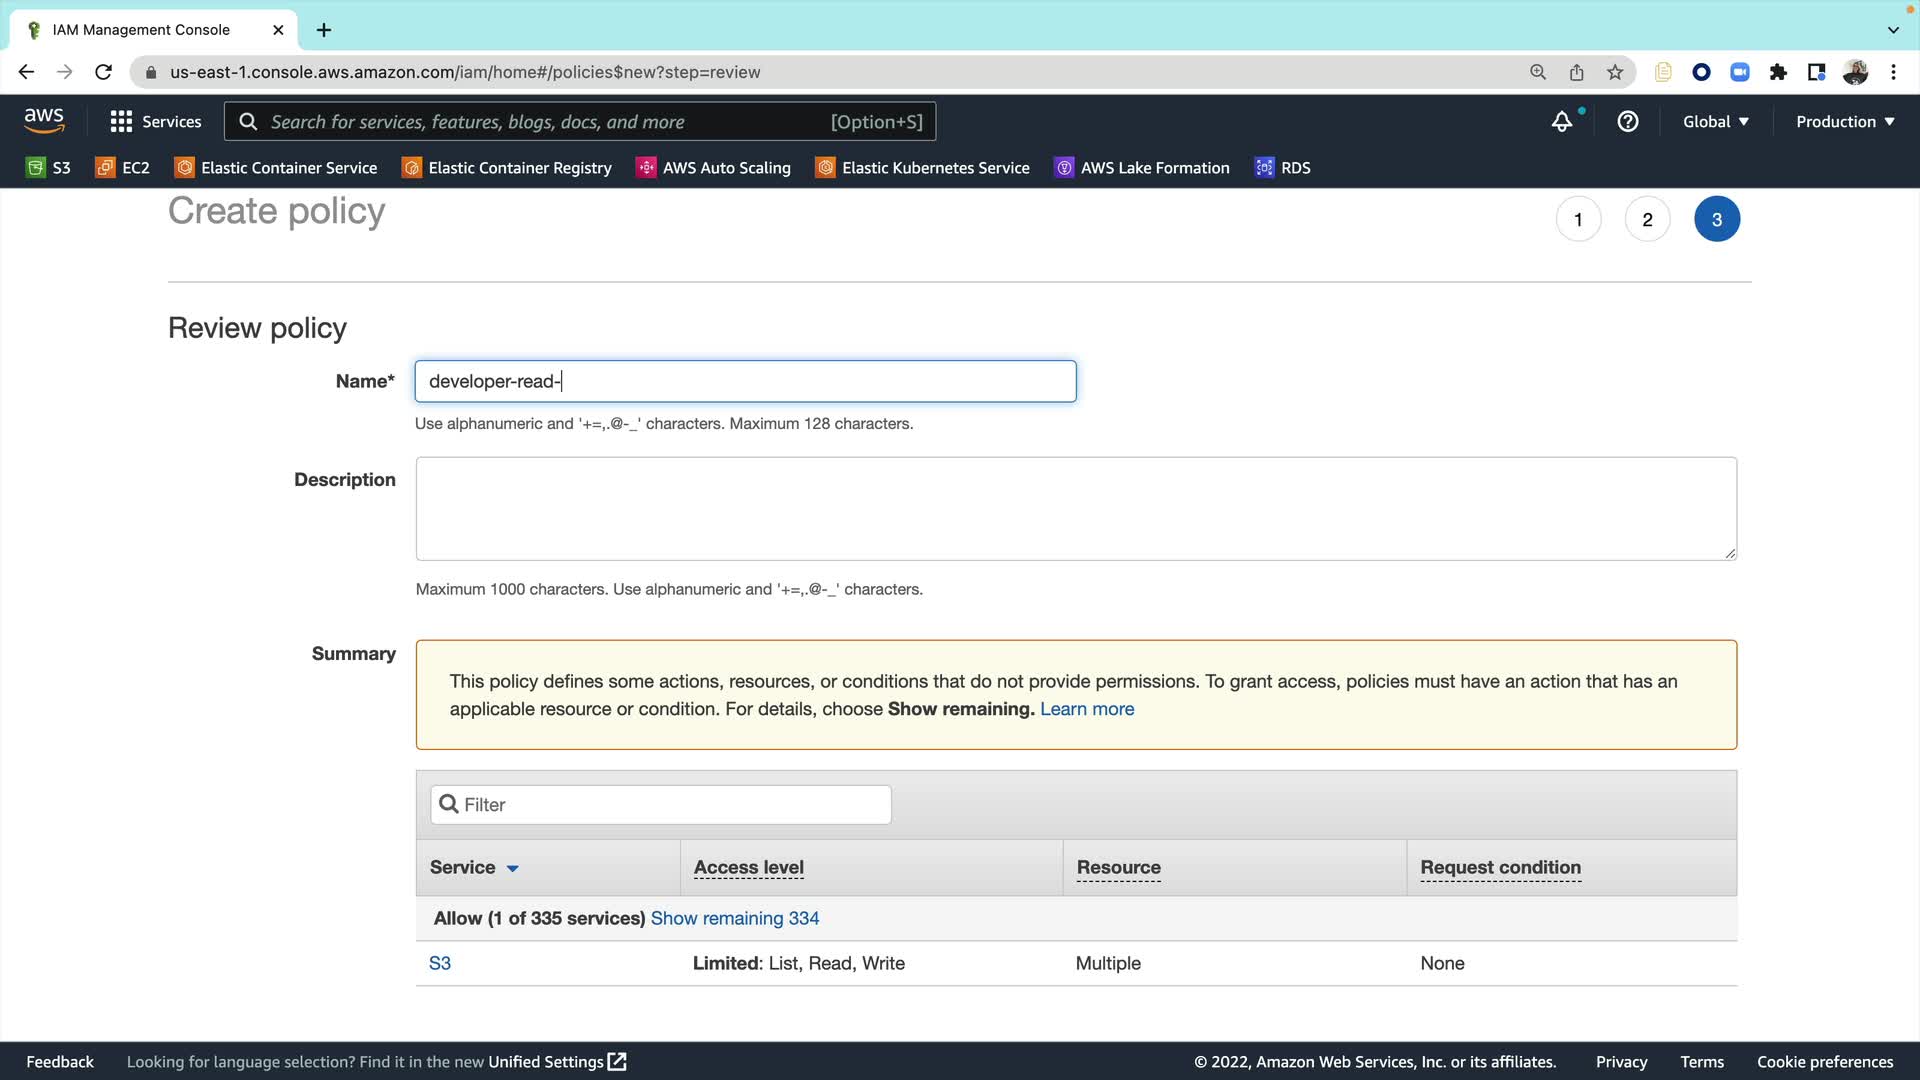1920x1080 pixels.
Task: Go to policy wizard step 2
Action: (x=1647, y=220)
